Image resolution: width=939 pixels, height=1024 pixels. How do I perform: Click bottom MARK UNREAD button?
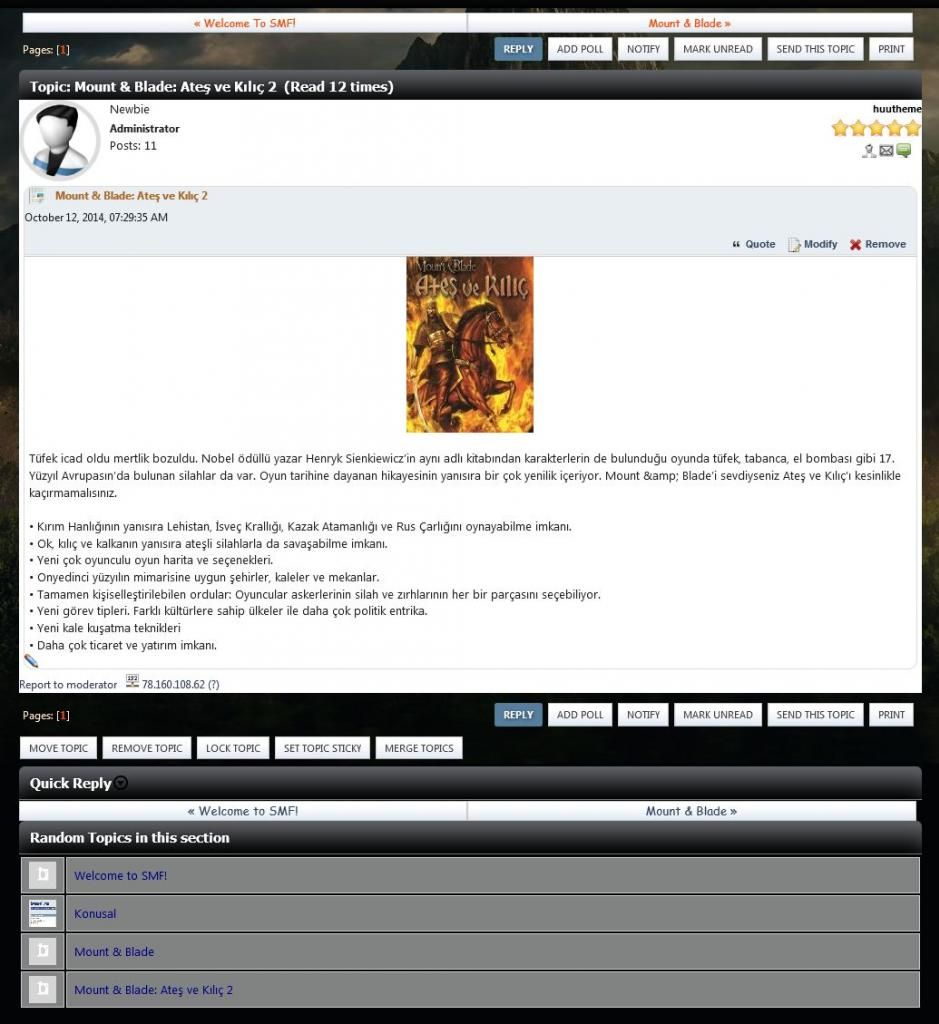718,714
